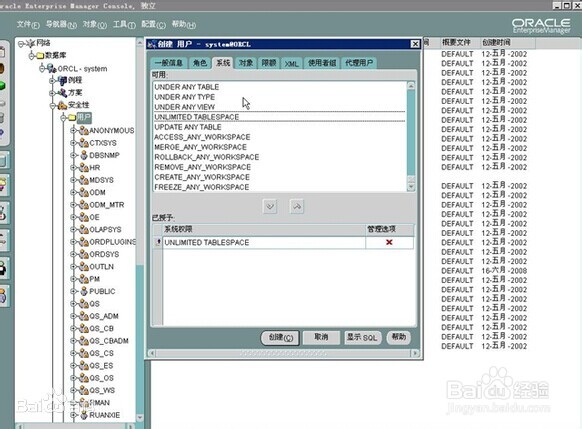Click the OLAPSYS user icon

pyautogui.click(x=84, y=229)
